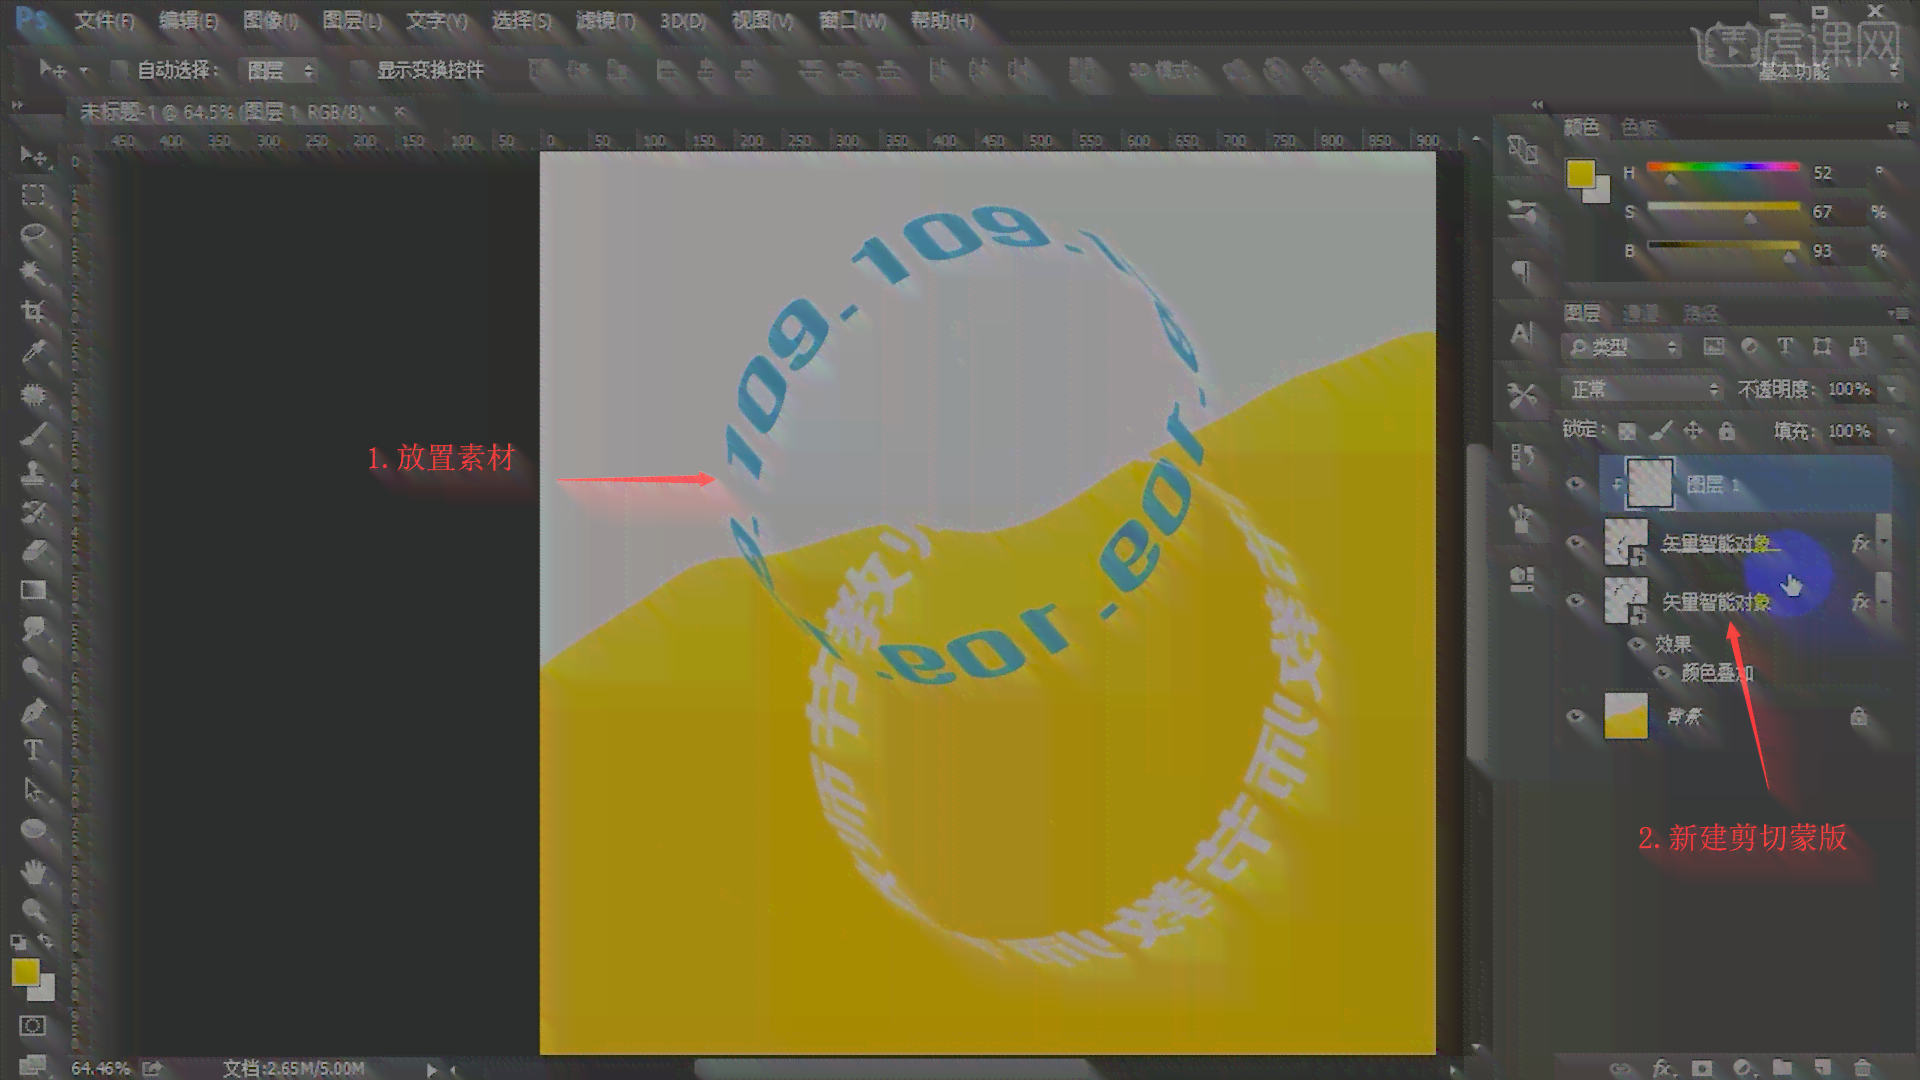Delete layer with trash icon
The width and height of the screenshot is (1920, 1080).
click(1862, 1068)
